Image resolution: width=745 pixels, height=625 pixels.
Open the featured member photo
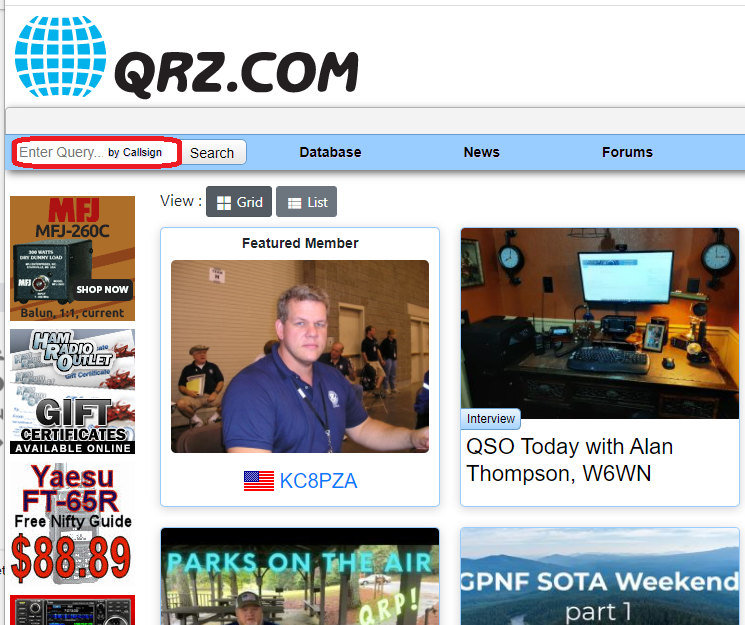tap(300, 356)
